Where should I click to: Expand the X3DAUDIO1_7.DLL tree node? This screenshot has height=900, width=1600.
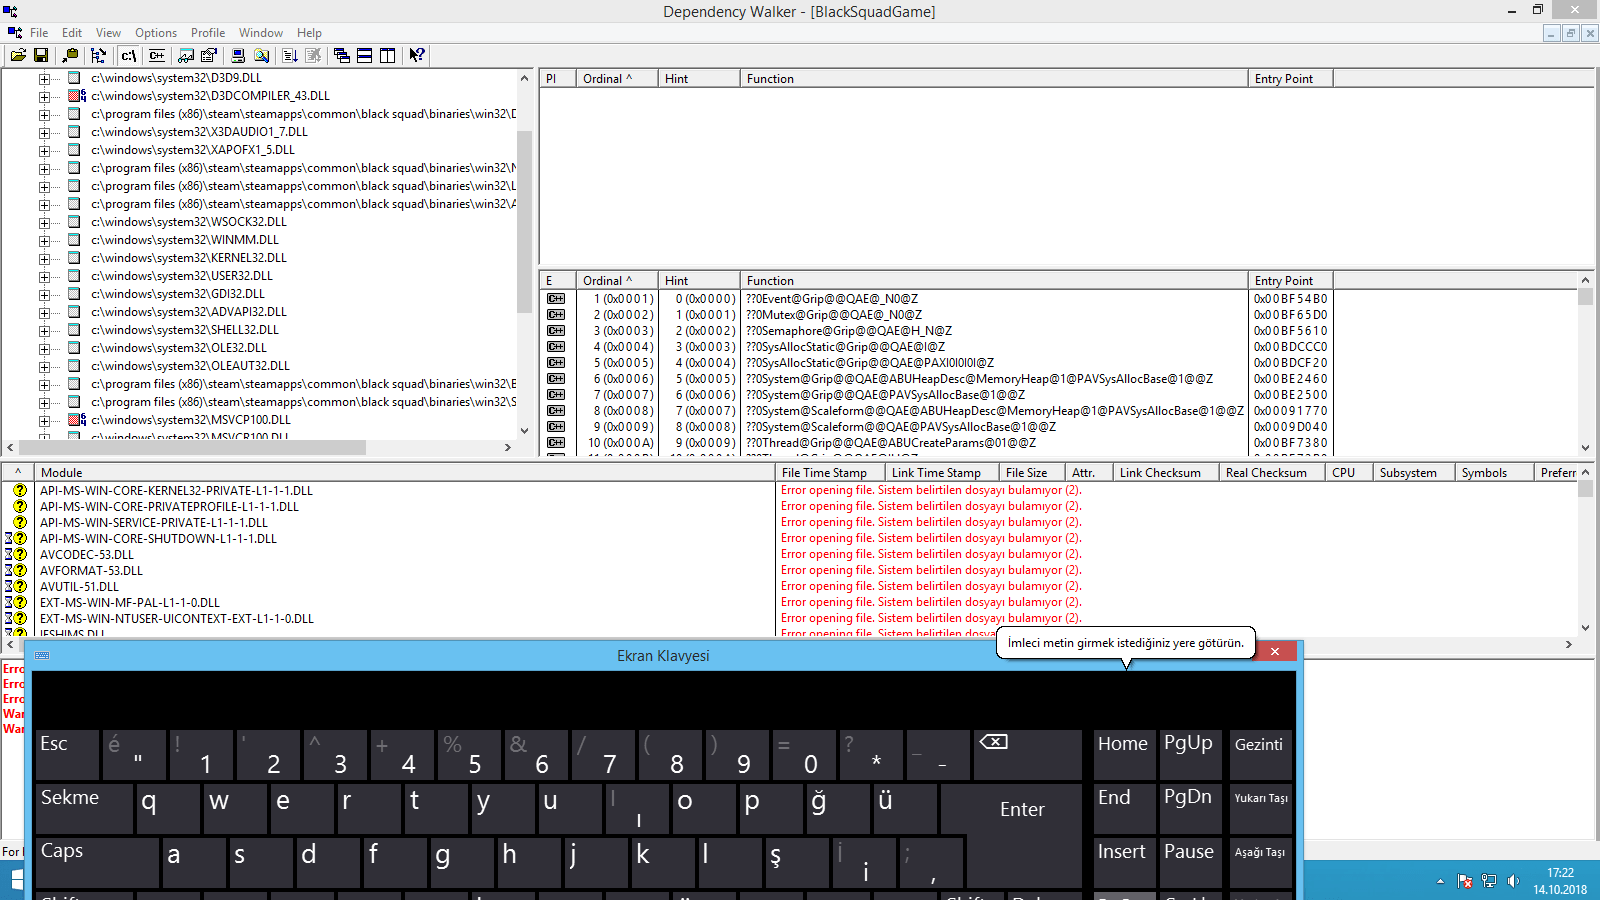click(x=44, y=132)
